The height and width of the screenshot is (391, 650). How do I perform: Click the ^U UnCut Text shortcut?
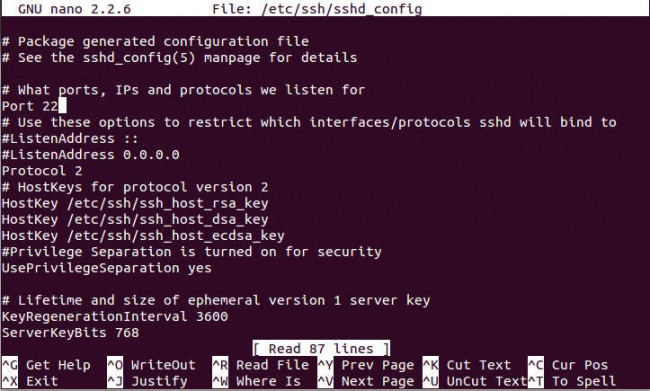coord(475,381)
